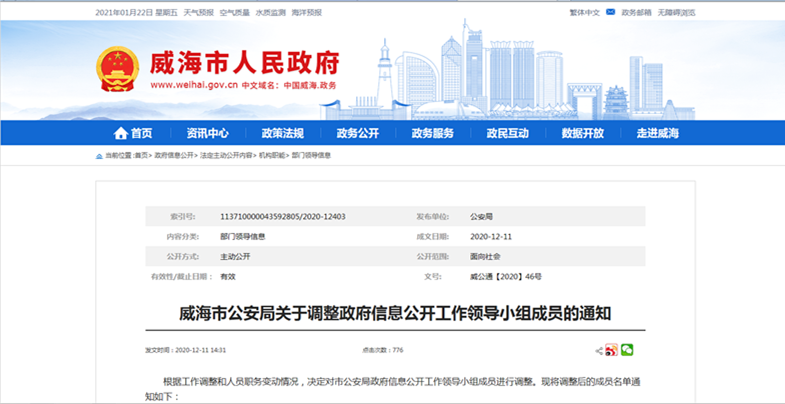The image size is (785, 404).
Task: Click the home icon beside 首页
Action: (120, 133)
